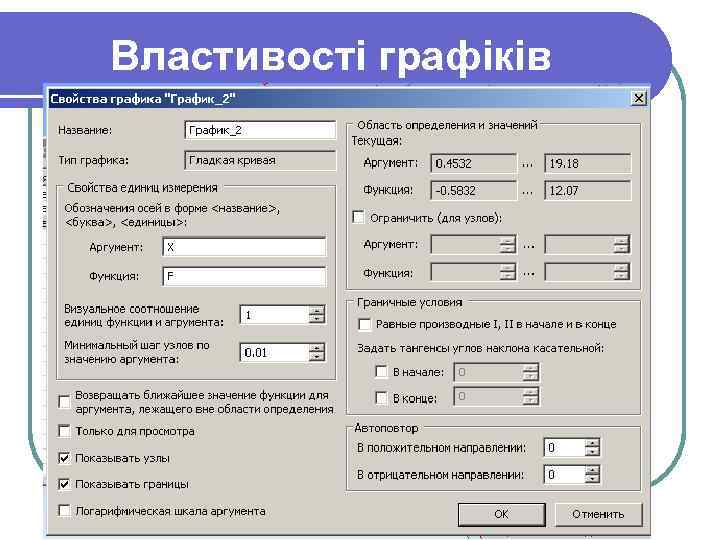Edit the Название field with График_2
720x540 pixels.
260,130
